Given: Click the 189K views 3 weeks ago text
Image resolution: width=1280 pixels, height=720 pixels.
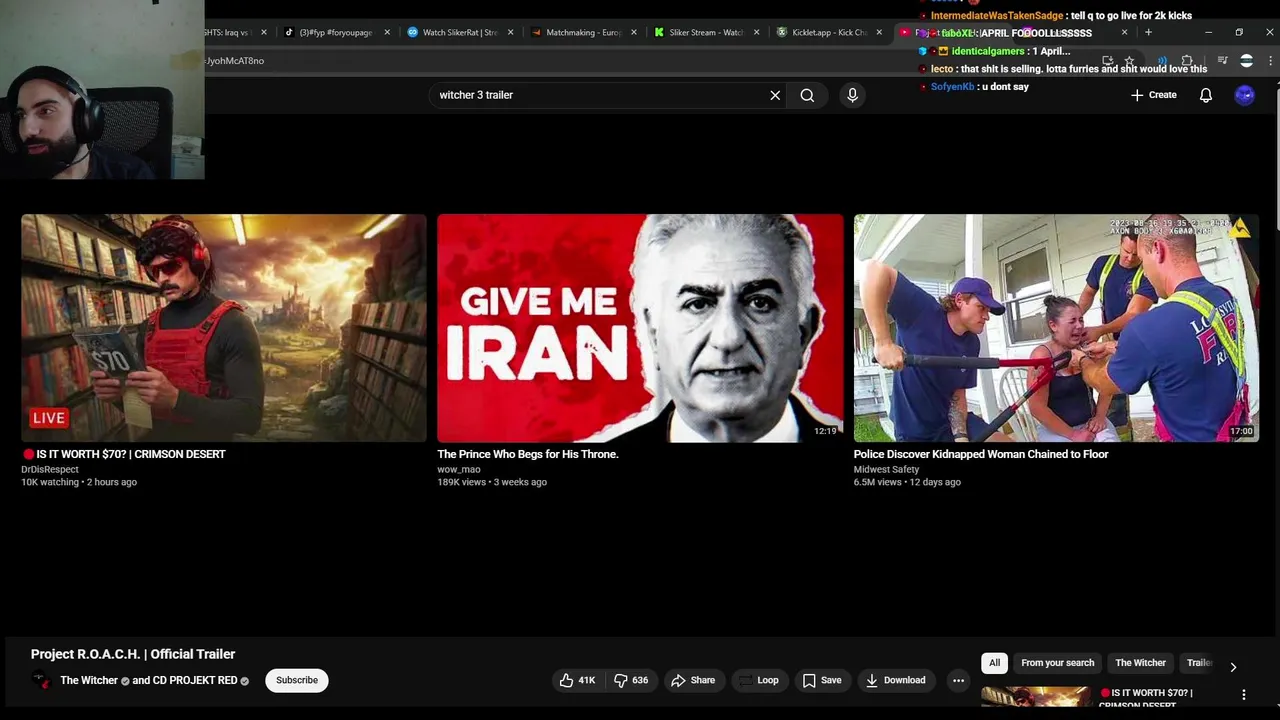Looking at the screenshot, I should click(x=492, y=482).
